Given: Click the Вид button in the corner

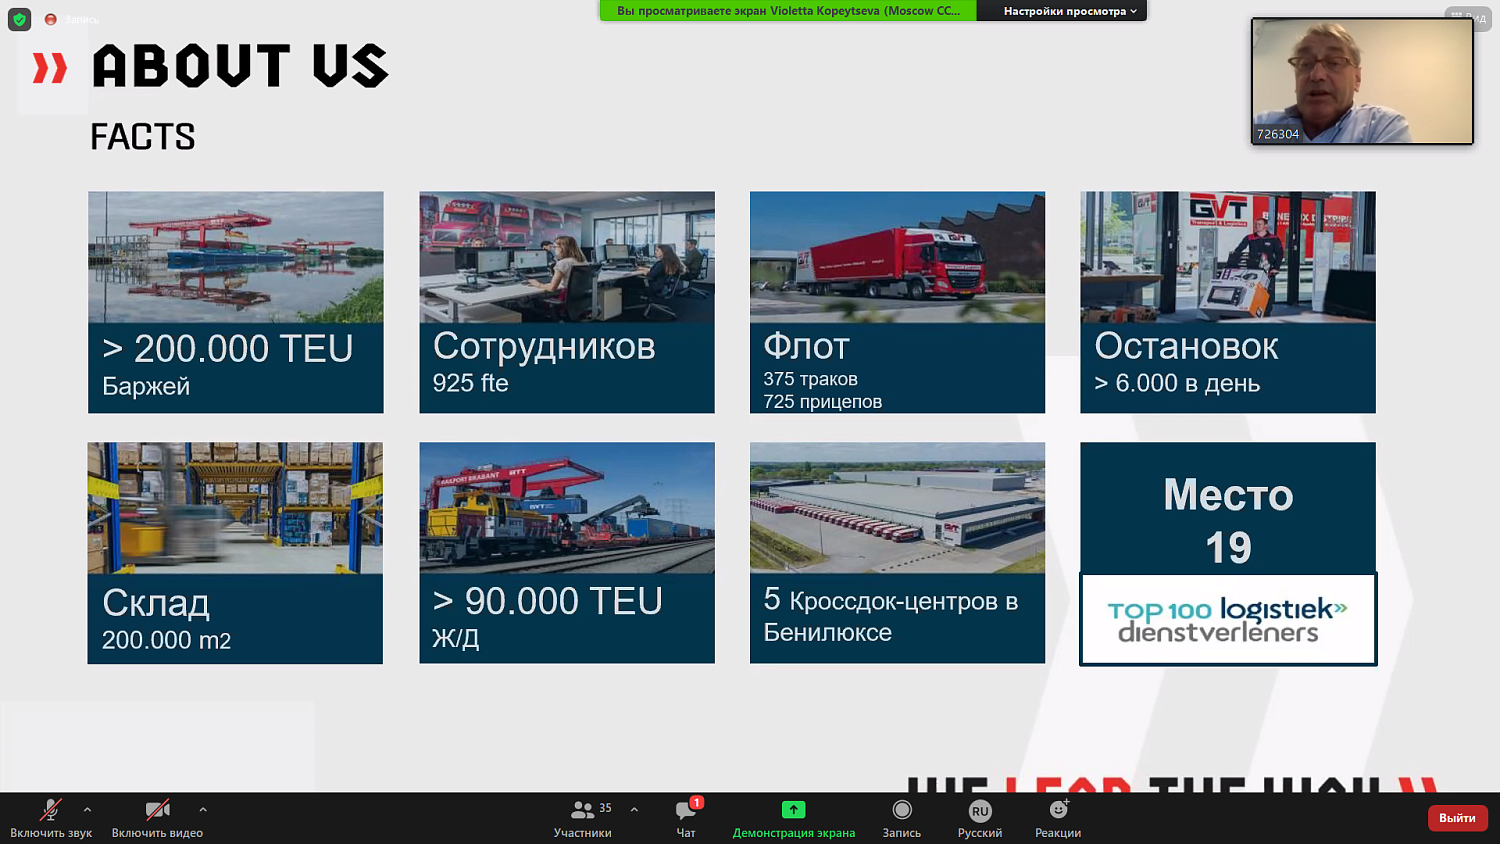Looking at the screenshot, I should click(1469, 18).
